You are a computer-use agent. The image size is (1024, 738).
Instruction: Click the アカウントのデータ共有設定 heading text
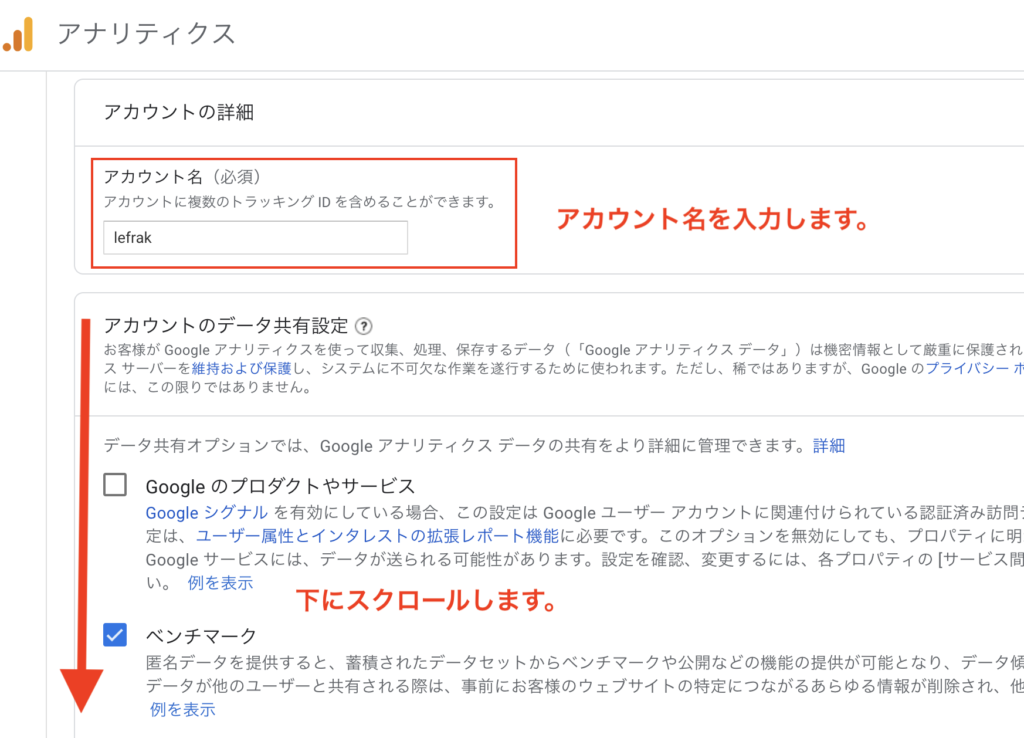[x=226, y=326]
